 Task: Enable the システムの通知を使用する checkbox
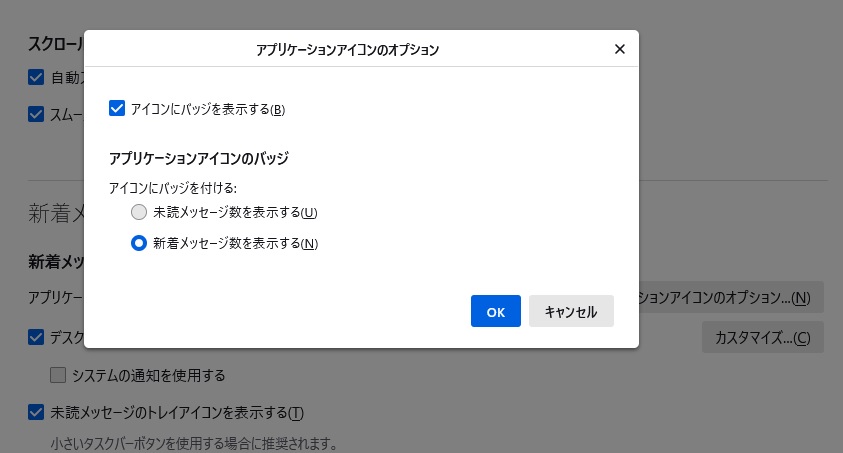pyautogui.click(x=58, y=375)
